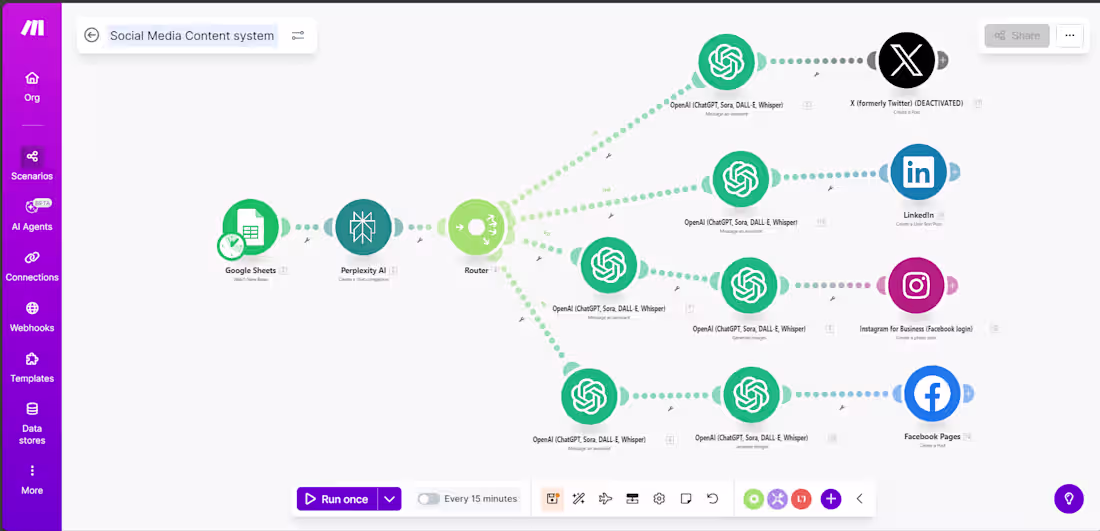Click wrench filter between OpenAI and LinkedIn
Viewport: 1100px width, 531px height.
pyautogui.click(x=830, y=188)
